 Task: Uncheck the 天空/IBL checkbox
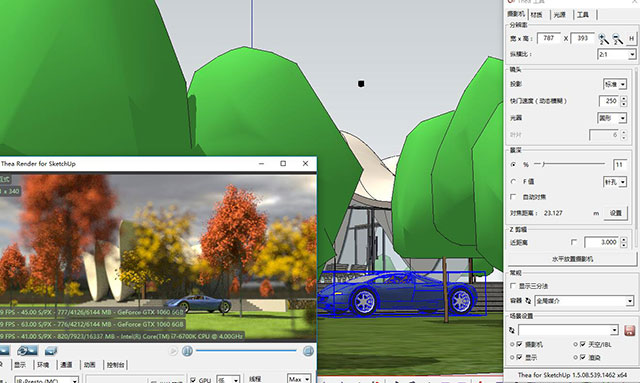coord(583,344)
